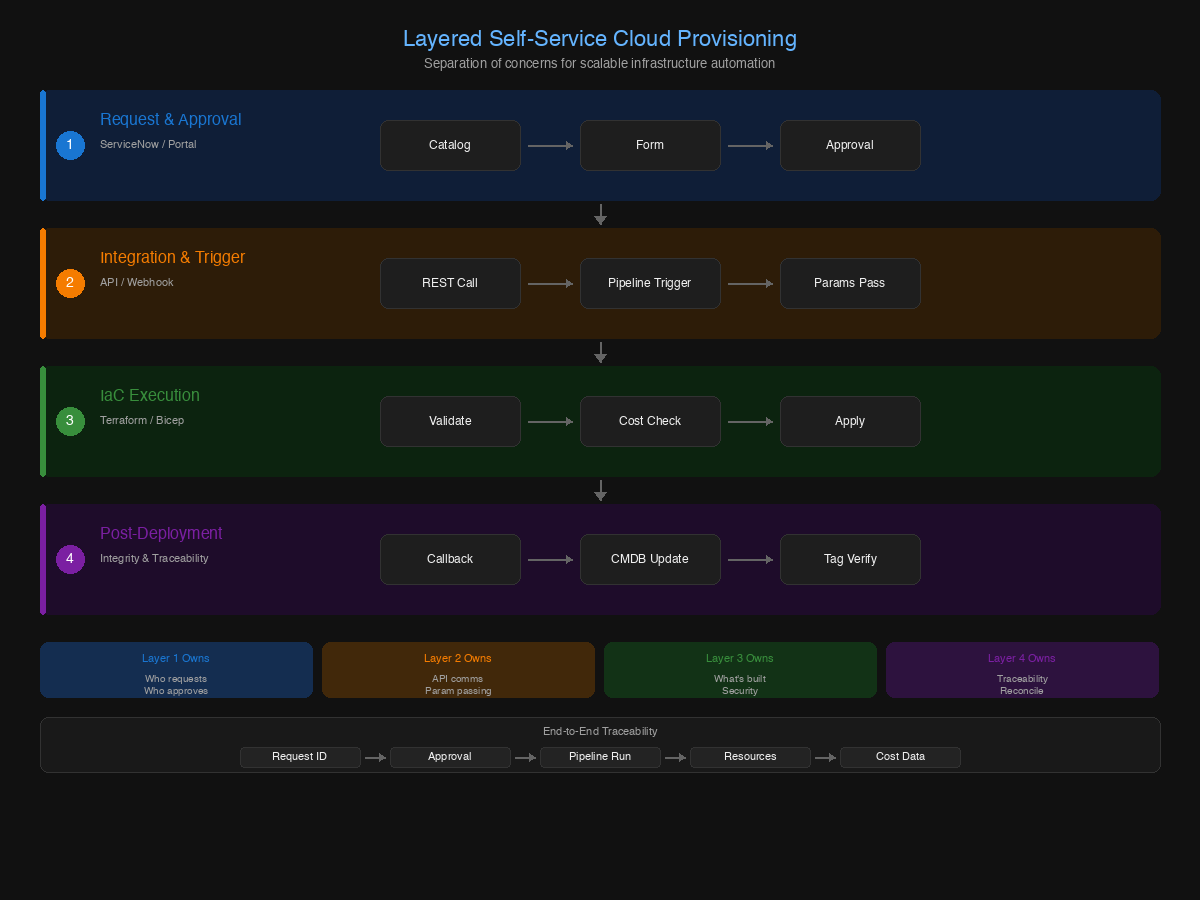Image resolution: width=1200 pixels, height=900 pixels.
Task: Click the numbered circle 1 badge
Action: [70, 145]
